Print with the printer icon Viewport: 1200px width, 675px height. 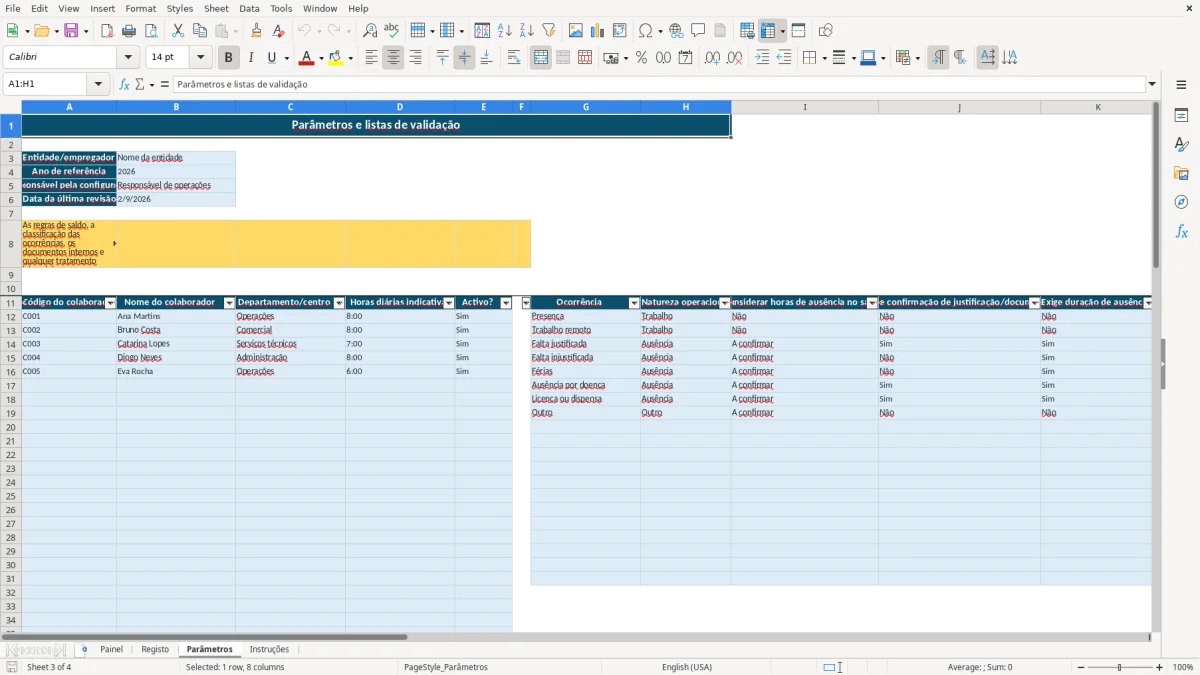pos(129,31)
